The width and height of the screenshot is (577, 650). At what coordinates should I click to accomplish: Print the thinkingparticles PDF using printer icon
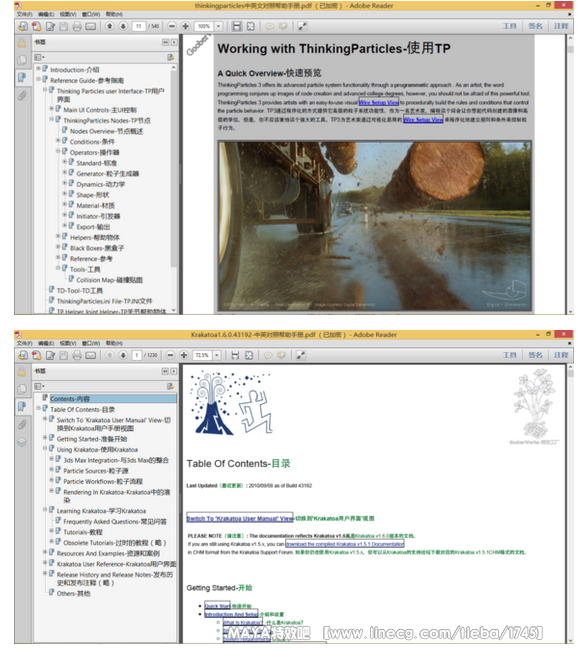coord(77,27)
